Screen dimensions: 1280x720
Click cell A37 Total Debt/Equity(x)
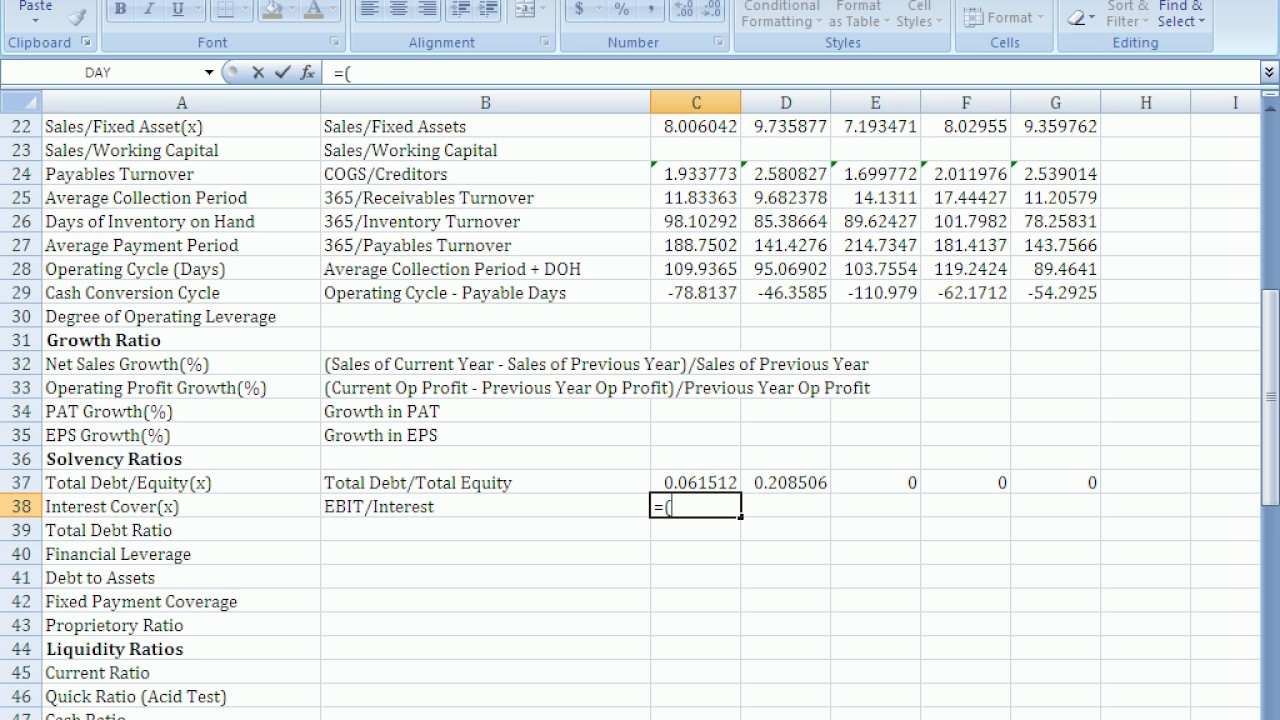(181, 482)
